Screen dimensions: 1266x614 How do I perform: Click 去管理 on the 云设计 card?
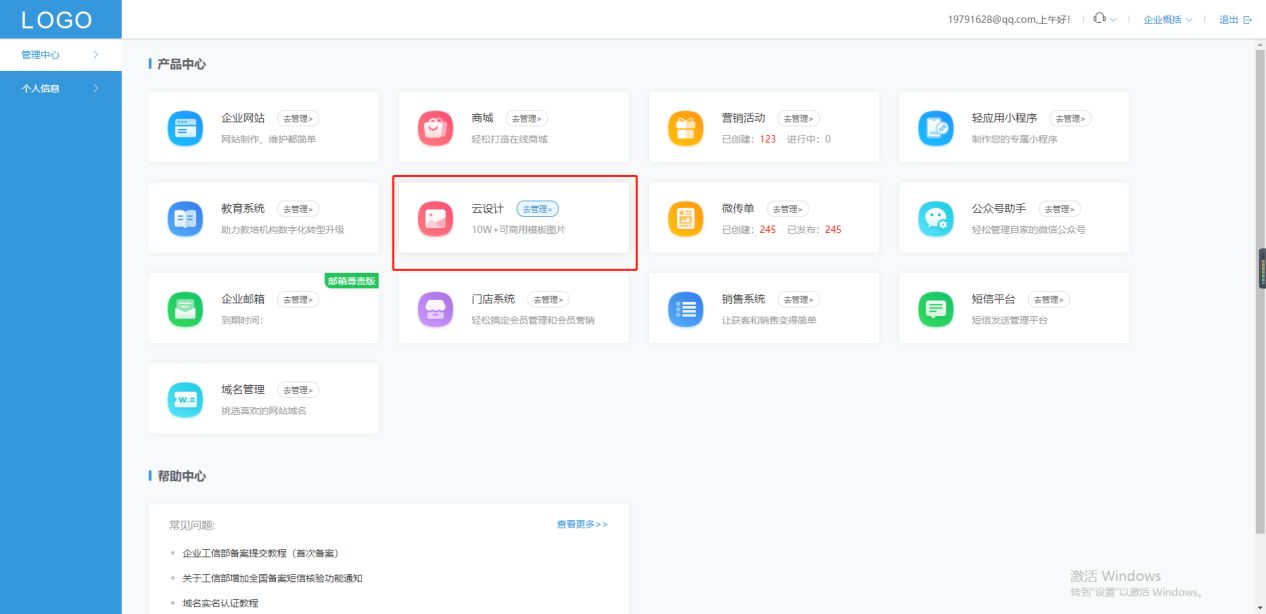pos(538,209)
